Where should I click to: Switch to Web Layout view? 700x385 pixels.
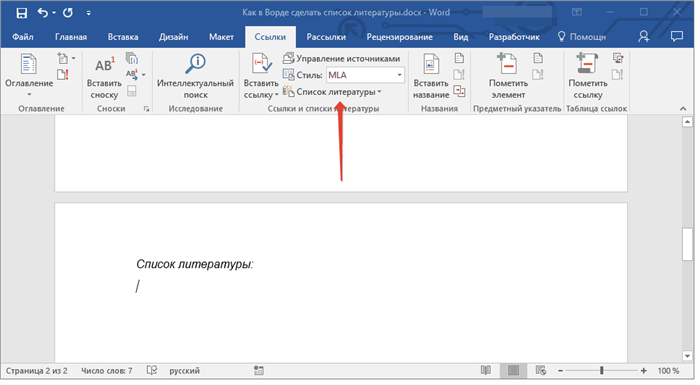541,370
